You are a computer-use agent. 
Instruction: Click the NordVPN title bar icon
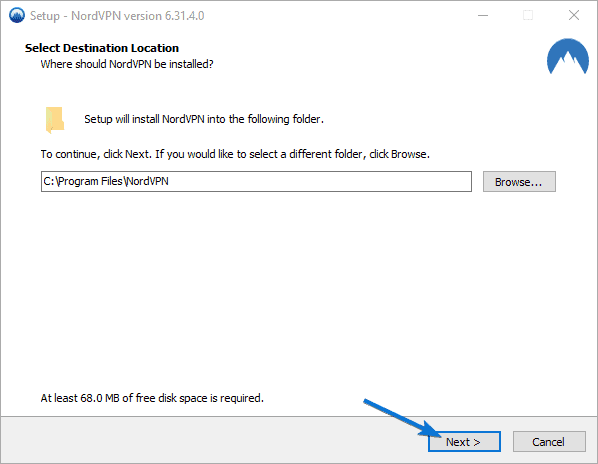point(17,16)
